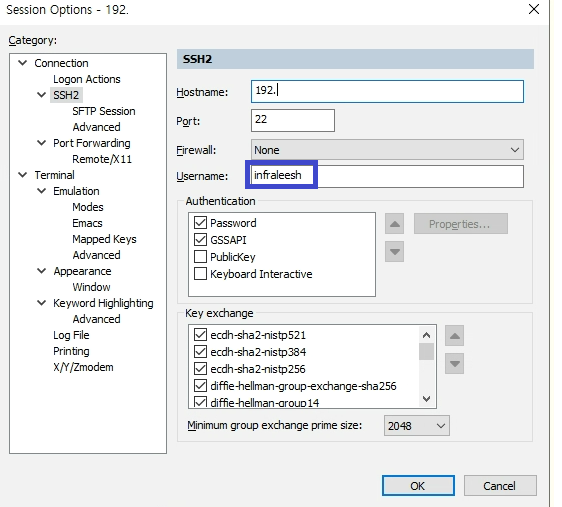Select SFTP Session category

[x=104, y=111]
